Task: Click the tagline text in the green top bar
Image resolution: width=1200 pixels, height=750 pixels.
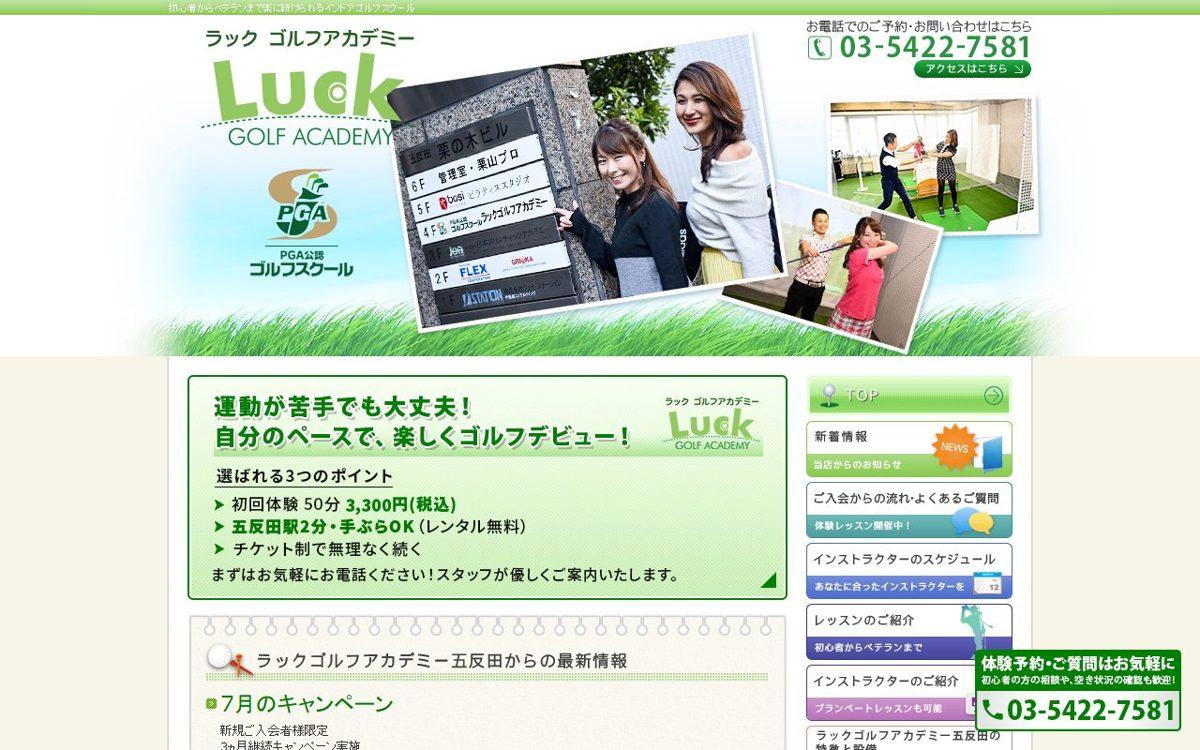Action: click(291, 7)
